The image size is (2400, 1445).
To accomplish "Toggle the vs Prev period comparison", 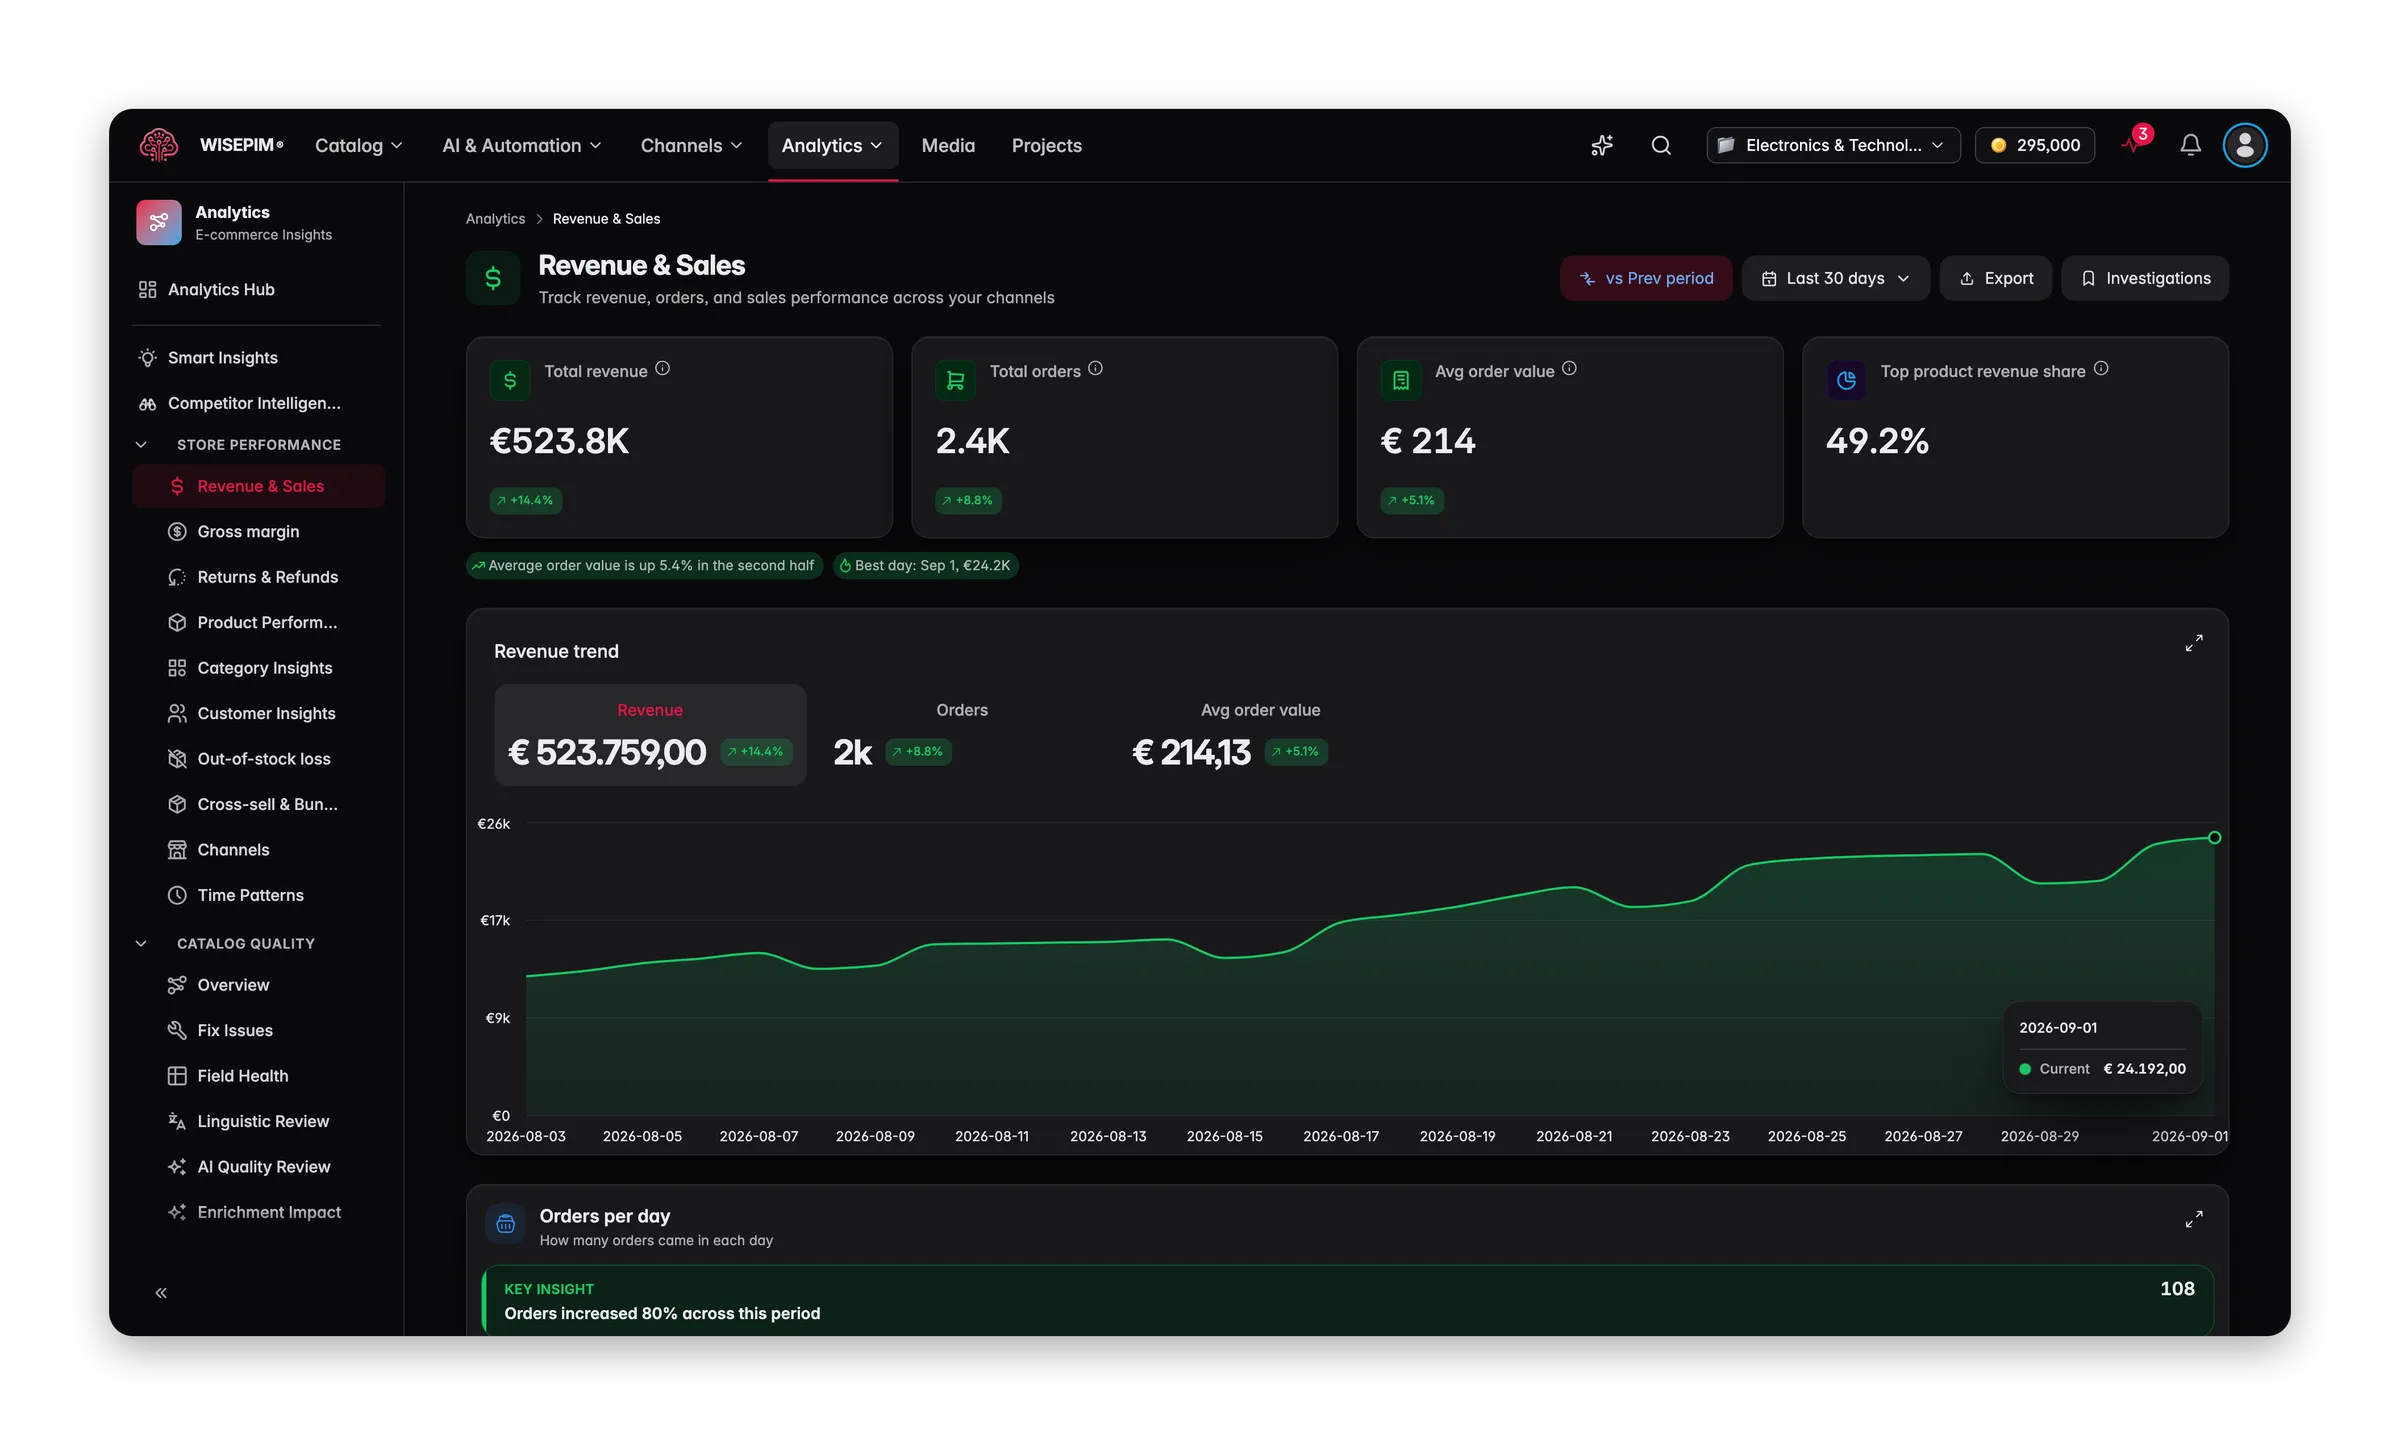I will (x=1646, y=278).
